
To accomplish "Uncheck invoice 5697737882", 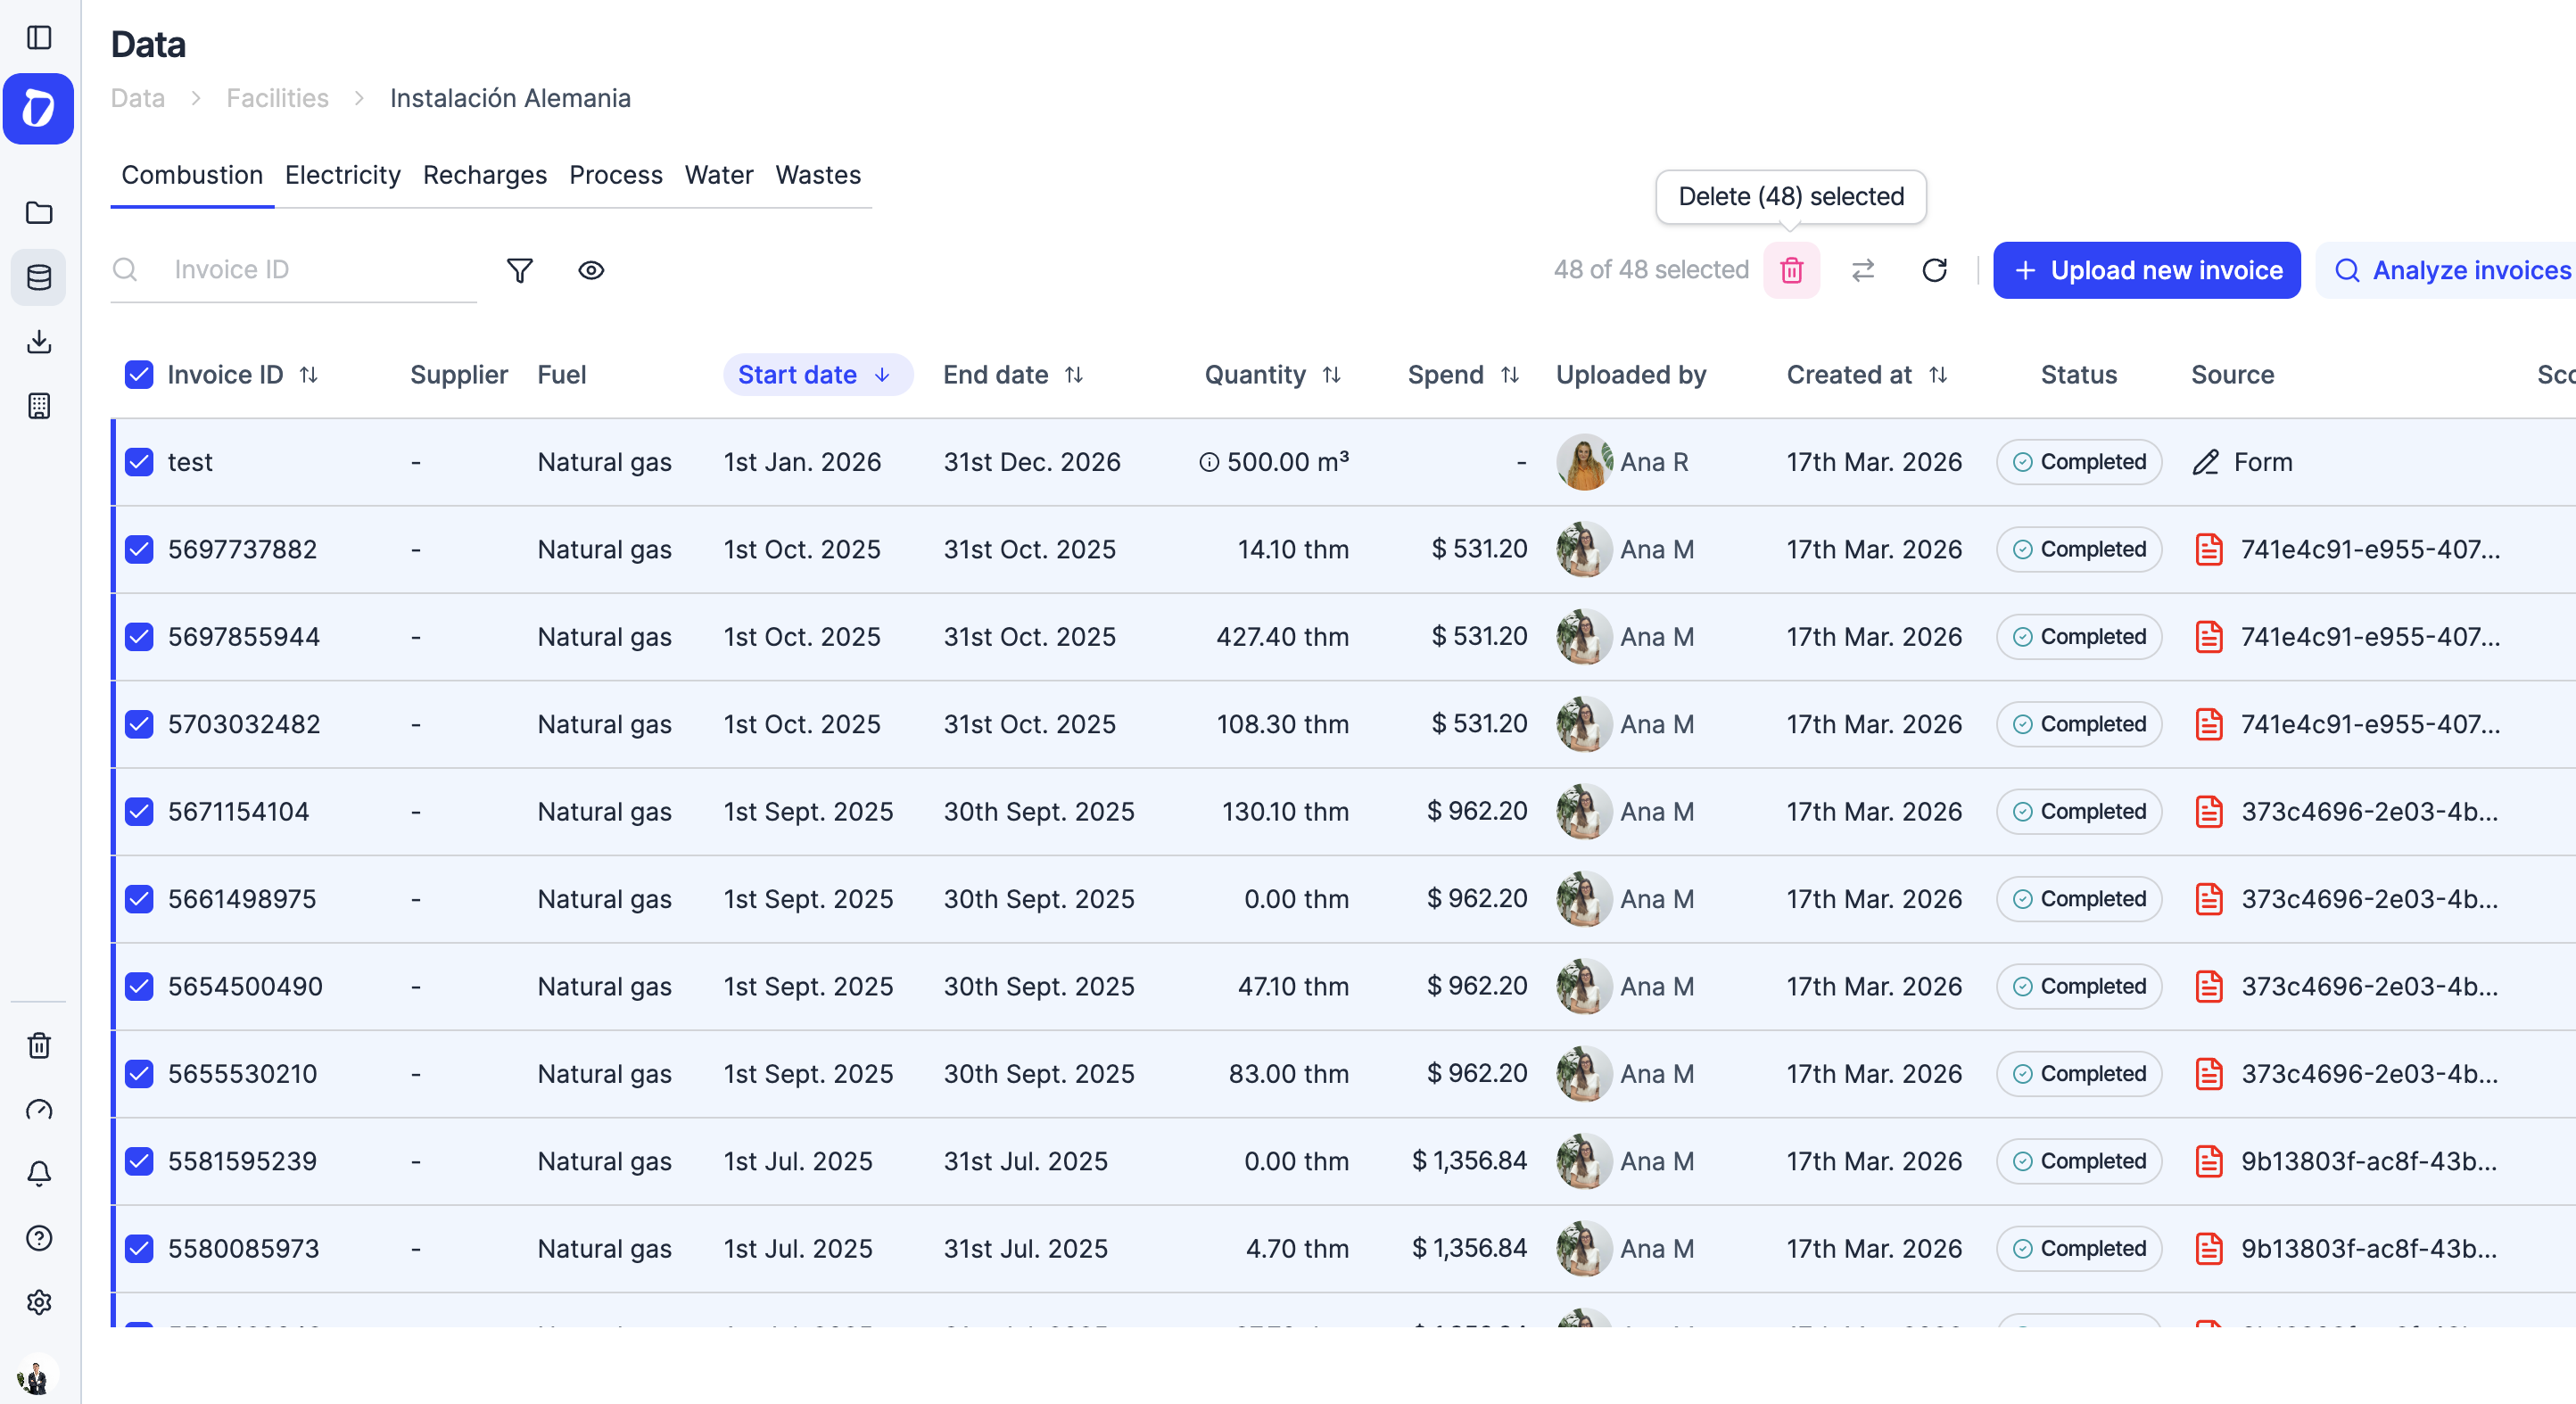I will 138,549.
